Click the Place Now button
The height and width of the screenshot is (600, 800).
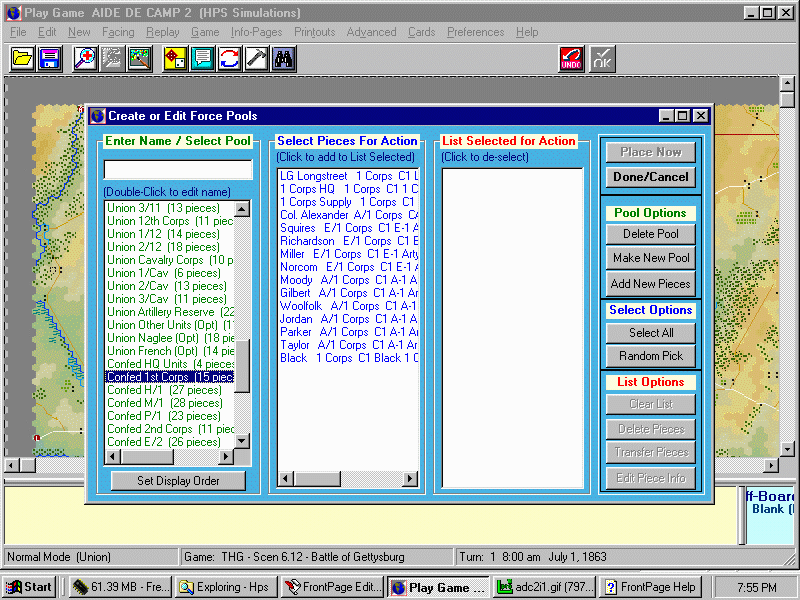(x=651, y=152)
